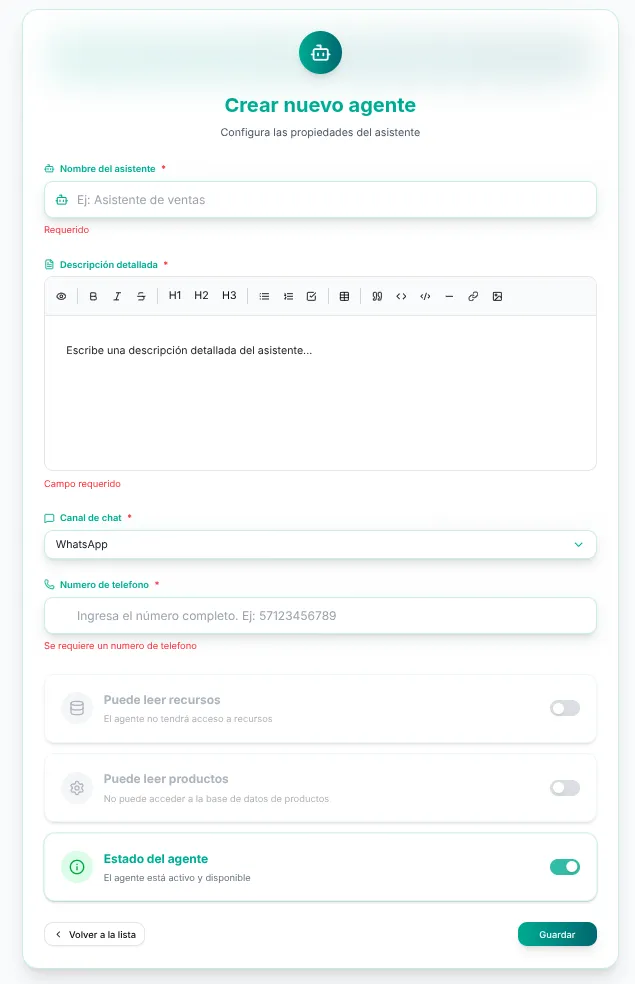
Task: Select the H3 heading style
Action: tap(229, 296)
